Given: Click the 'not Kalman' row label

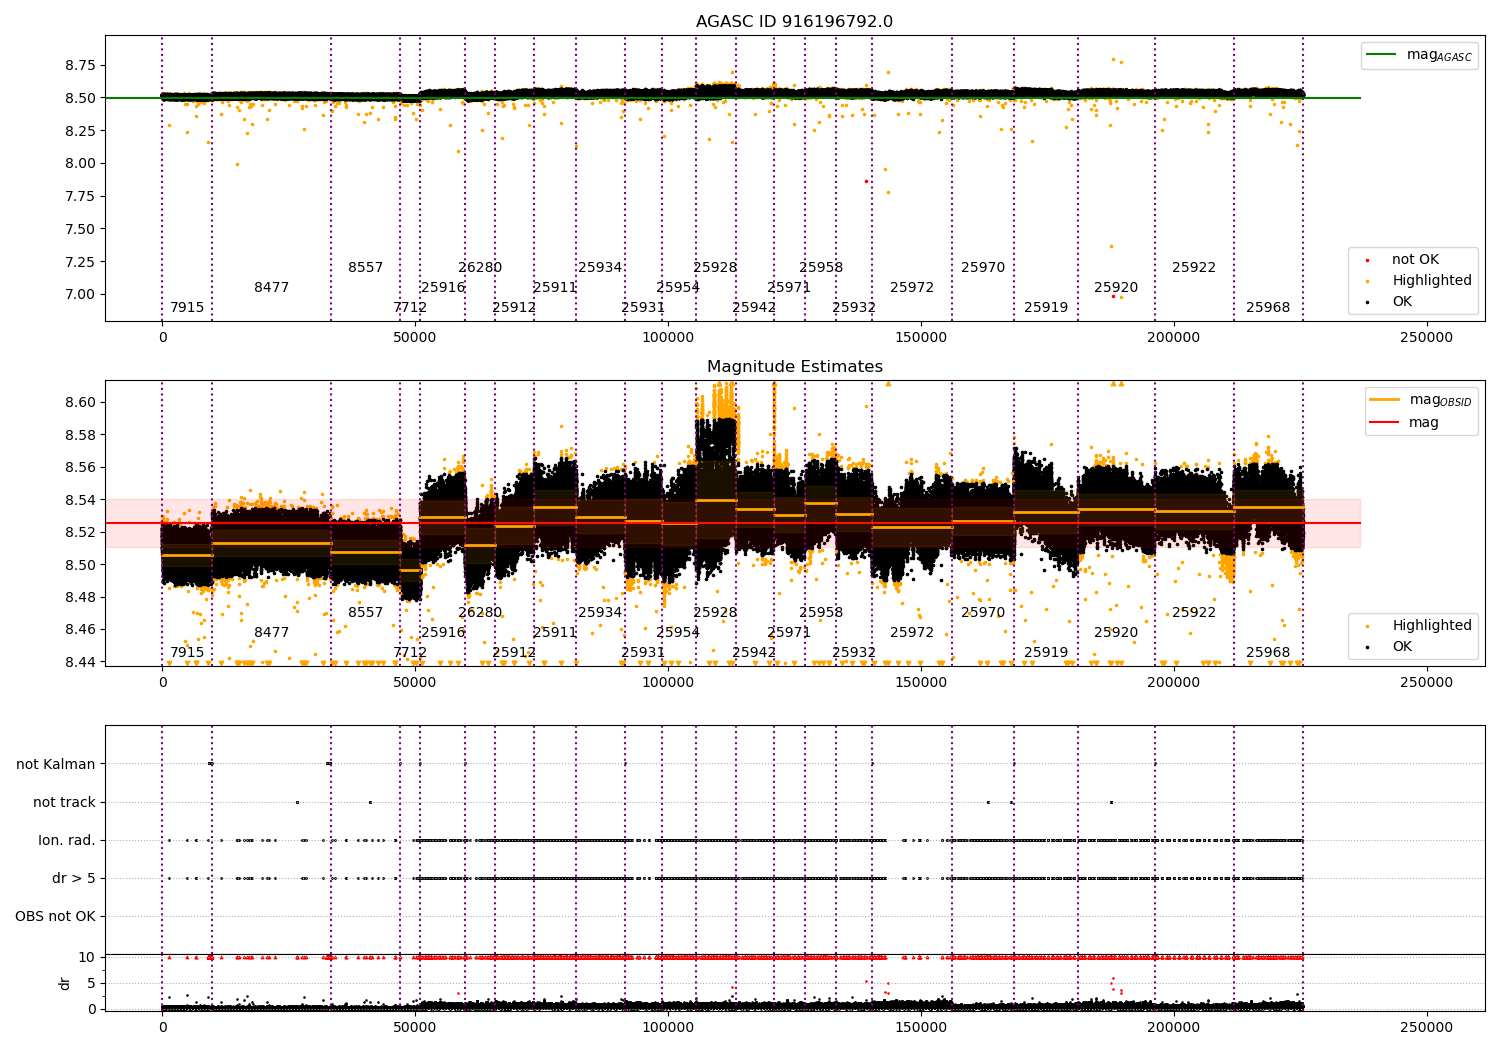Looking at the screenshot, I should tap(56, 764).
